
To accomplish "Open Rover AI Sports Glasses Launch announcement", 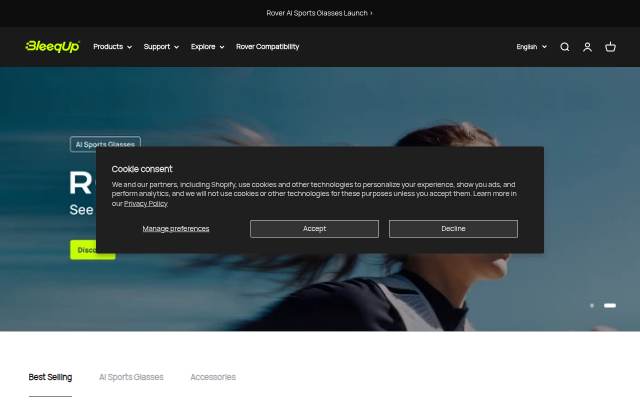I will pyautogui.click(x=319, y=13).
